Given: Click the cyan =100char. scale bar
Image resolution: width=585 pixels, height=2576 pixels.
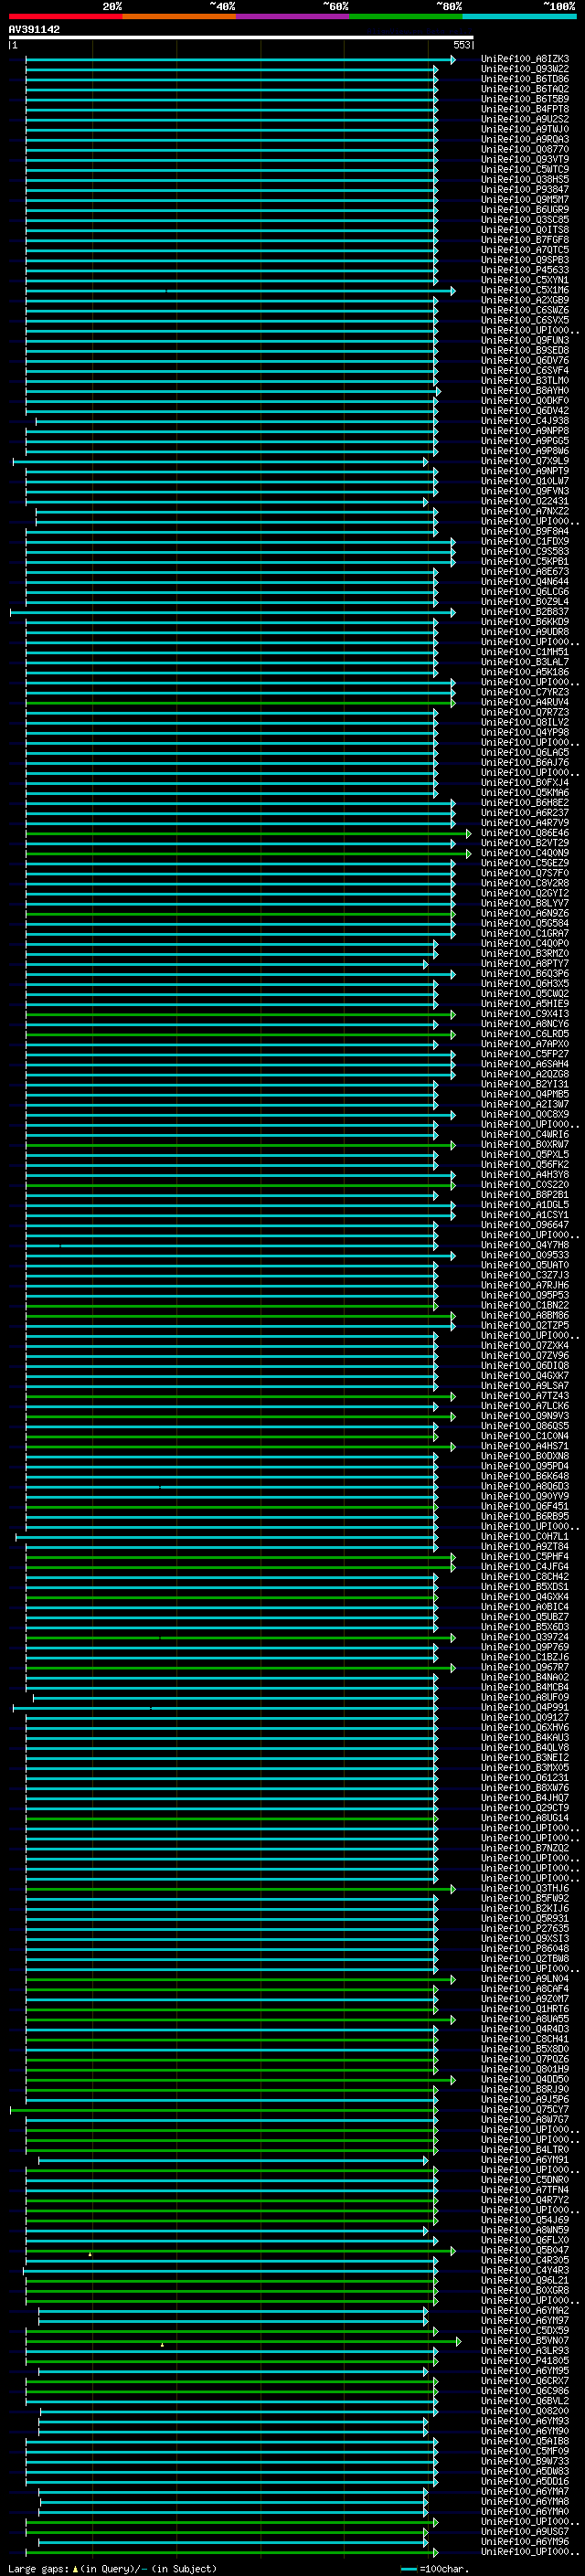Looking at the screenshot, I should (x=408, y=2569).
